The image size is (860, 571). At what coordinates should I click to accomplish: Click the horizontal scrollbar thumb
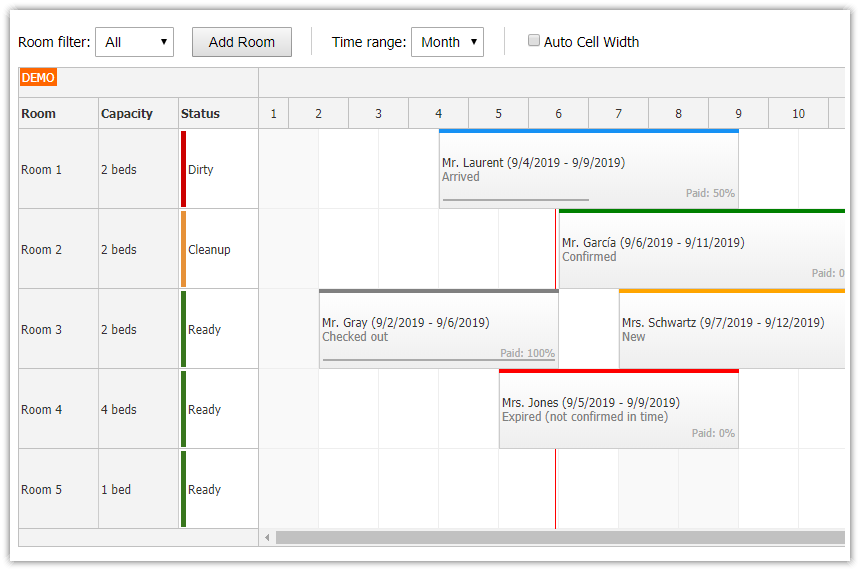tap(560, 538)
